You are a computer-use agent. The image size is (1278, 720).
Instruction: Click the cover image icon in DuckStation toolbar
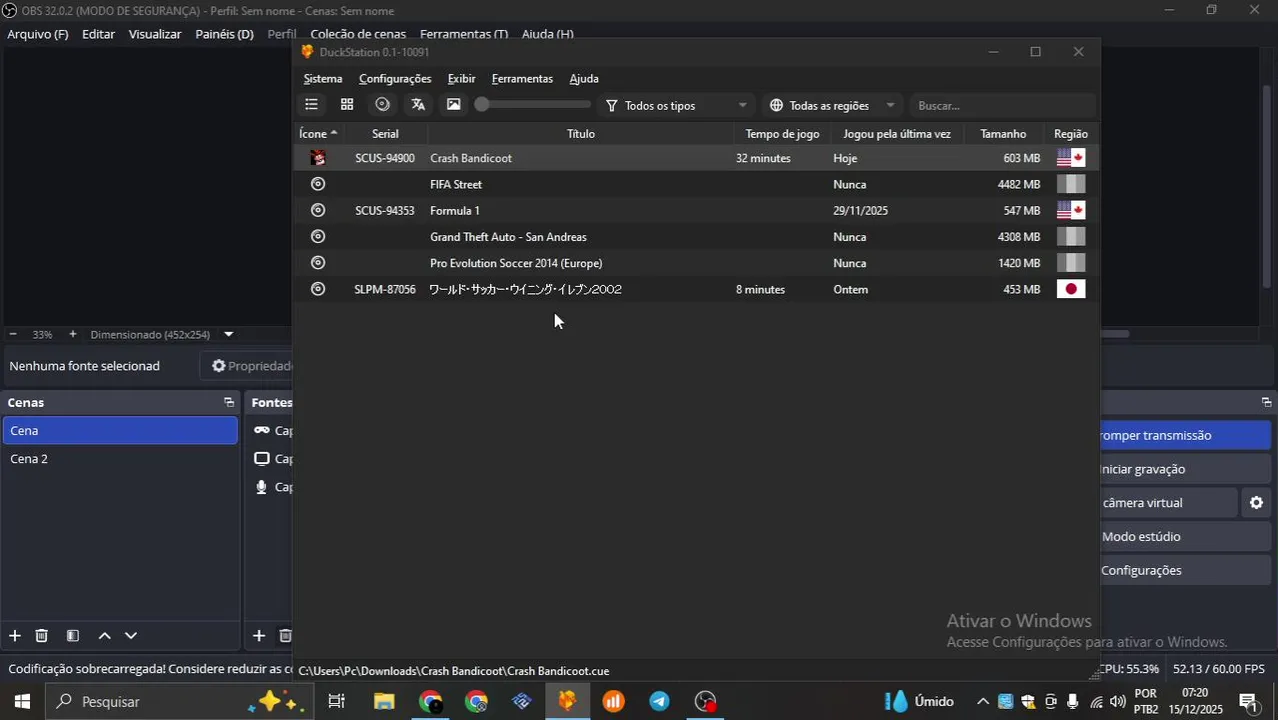point(454,105)
